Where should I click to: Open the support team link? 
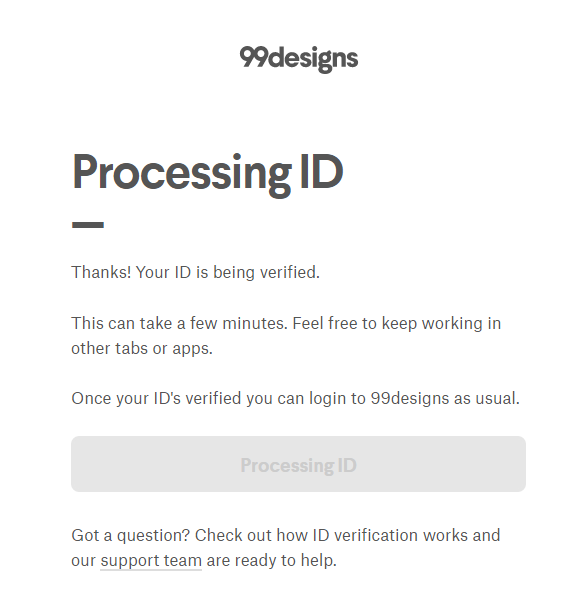pyautogui.click(x=151, y=560)
